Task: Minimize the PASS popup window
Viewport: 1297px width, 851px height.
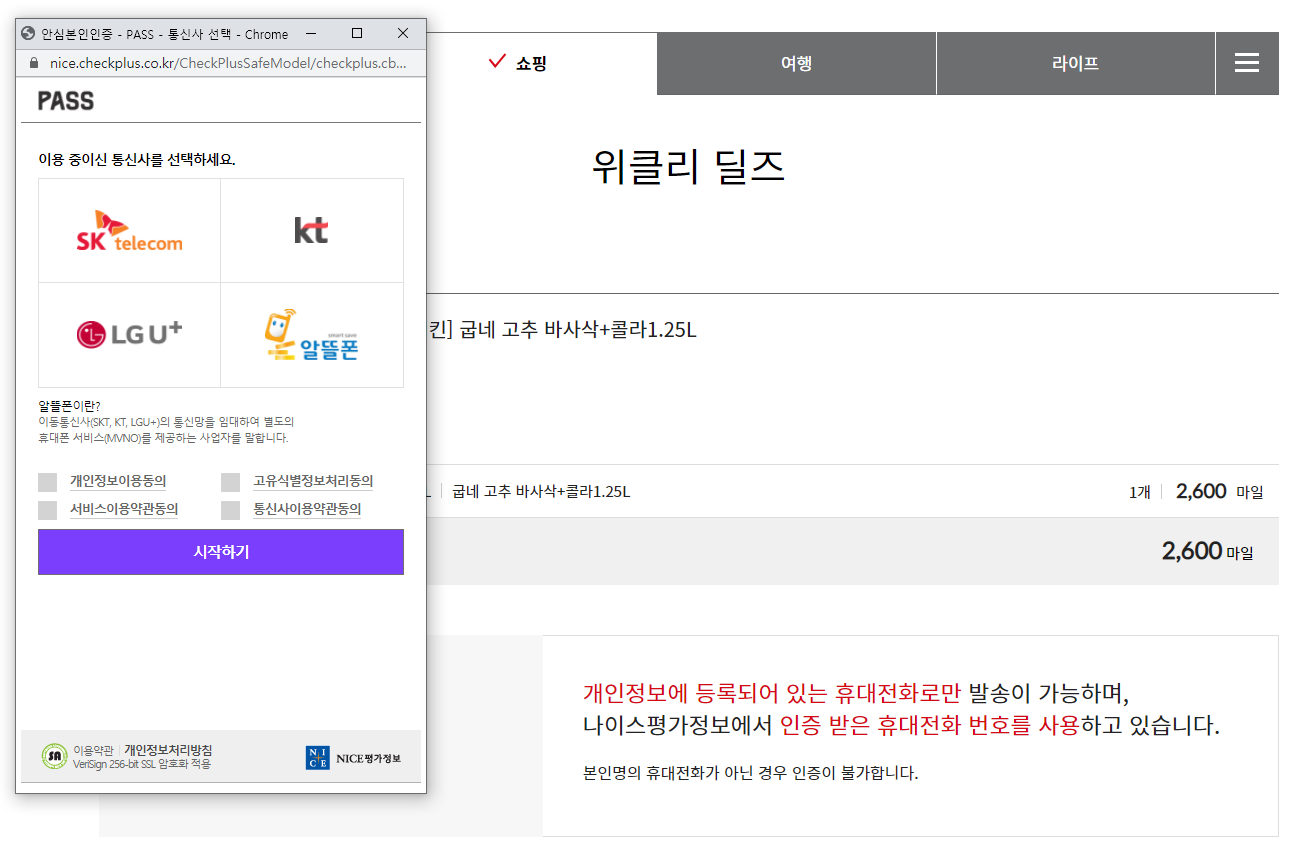Action: point(312,33)
